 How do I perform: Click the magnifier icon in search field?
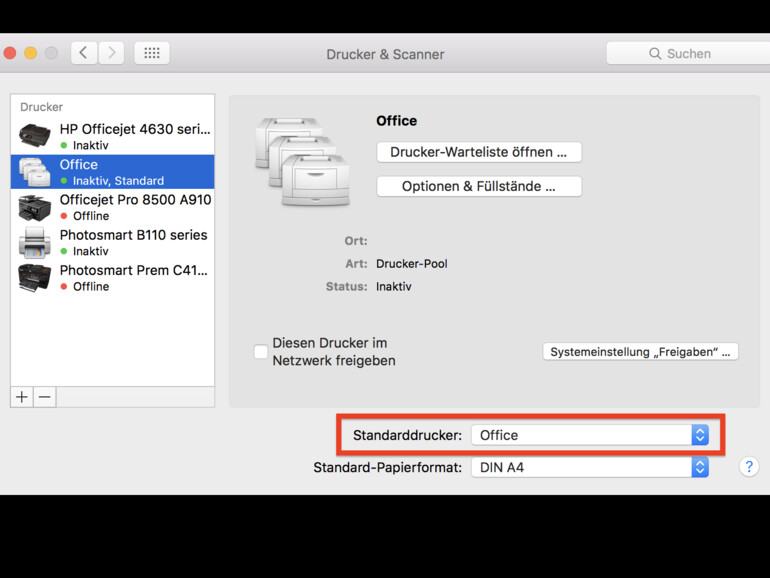pyautogui.click(x=655, y=54)
